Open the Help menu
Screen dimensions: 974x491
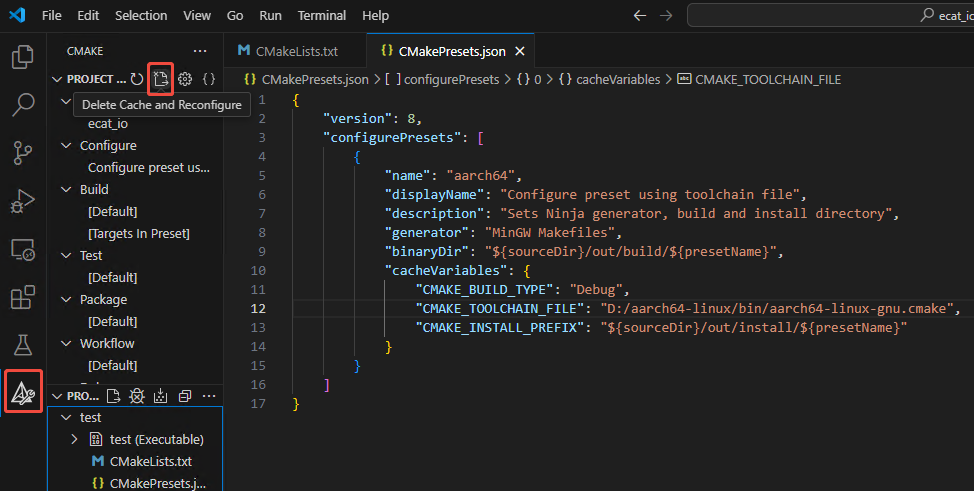pyautogui.click(x=375, y=16)
